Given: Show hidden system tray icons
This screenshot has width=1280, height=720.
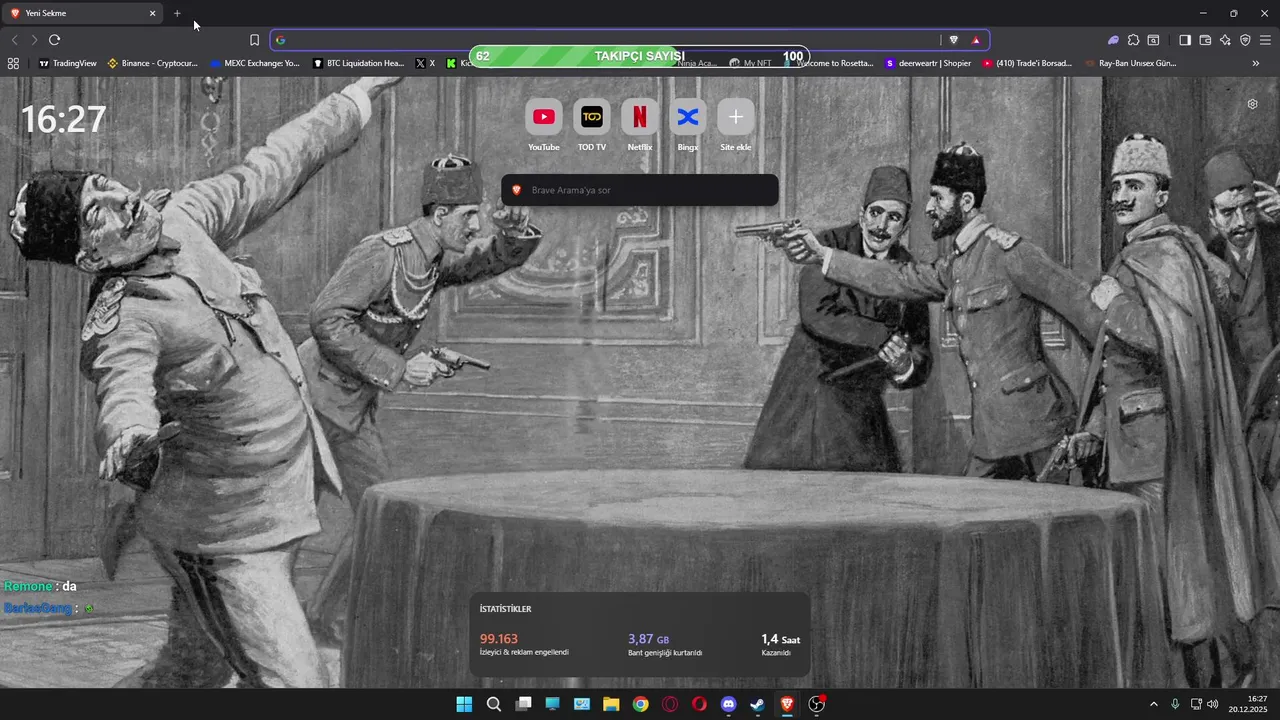Looking at the screenshot, I should [x=1153, y=704].
